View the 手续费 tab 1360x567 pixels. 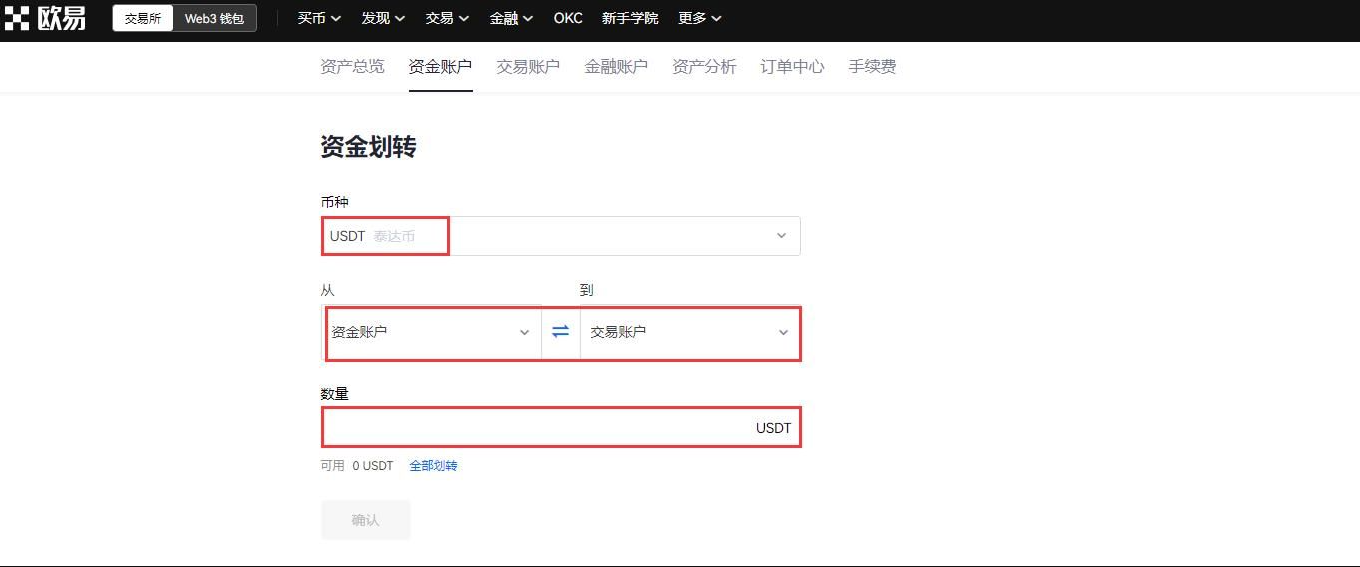pyautogui.click(x=872, y=67)
